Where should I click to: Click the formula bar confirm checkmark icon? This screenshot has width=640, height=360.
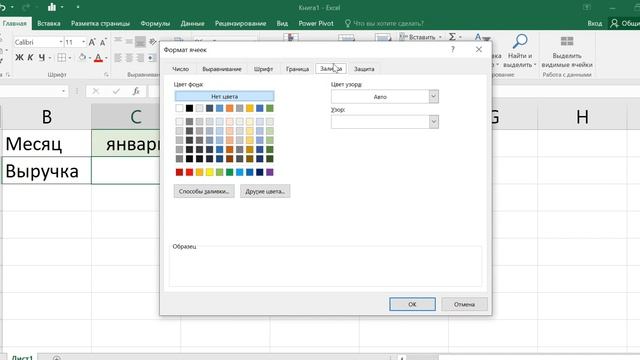click(116, 91)
